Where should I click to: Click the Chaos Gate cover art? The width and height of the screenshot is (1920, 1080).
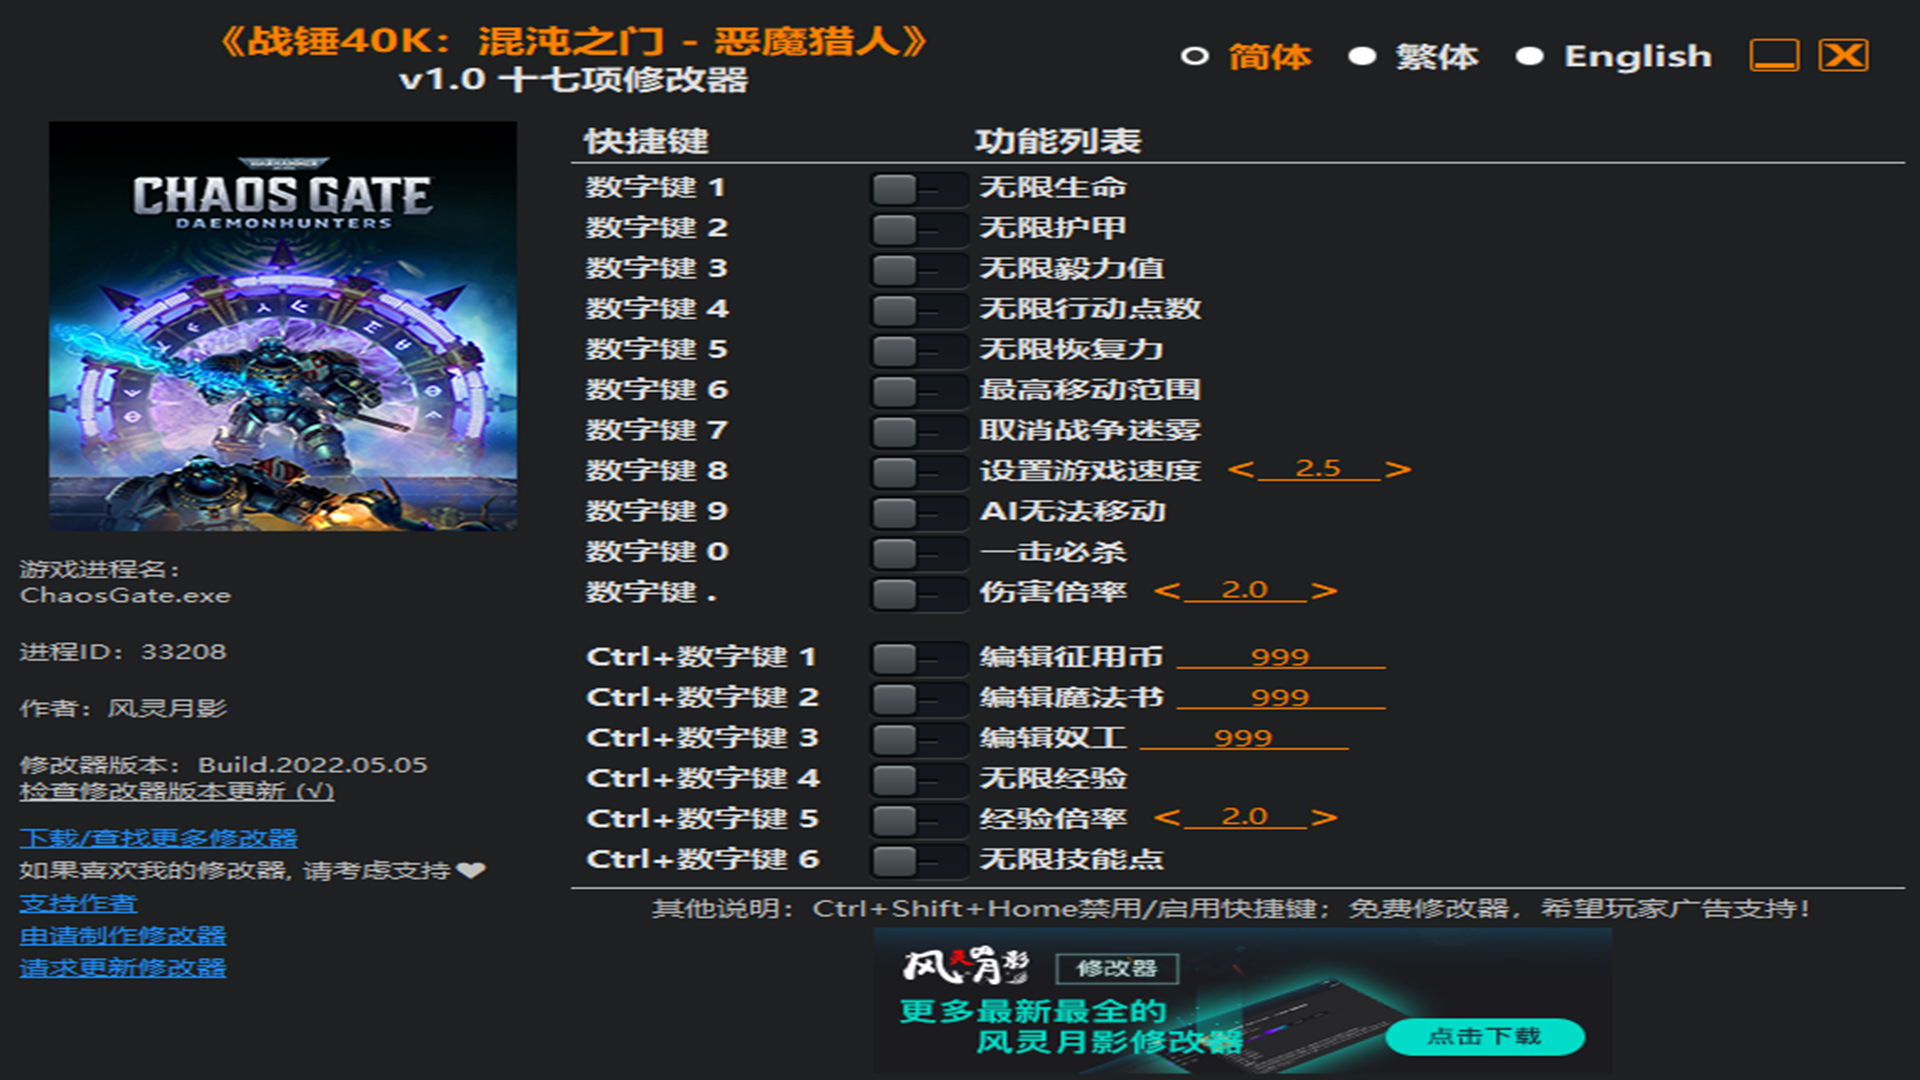coord(283,326)
